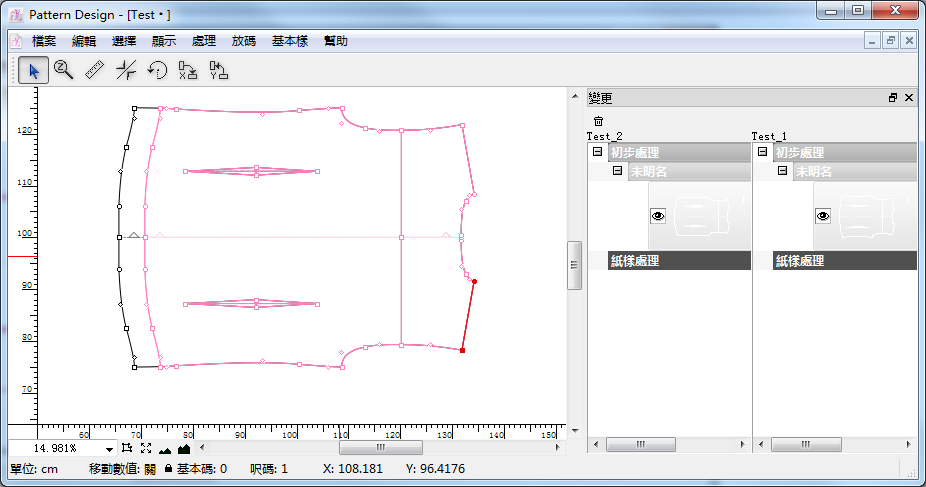Viewport: 926px width, 487px height.
Task: Choose the line trim/cut tool
Action: point(126,70)
